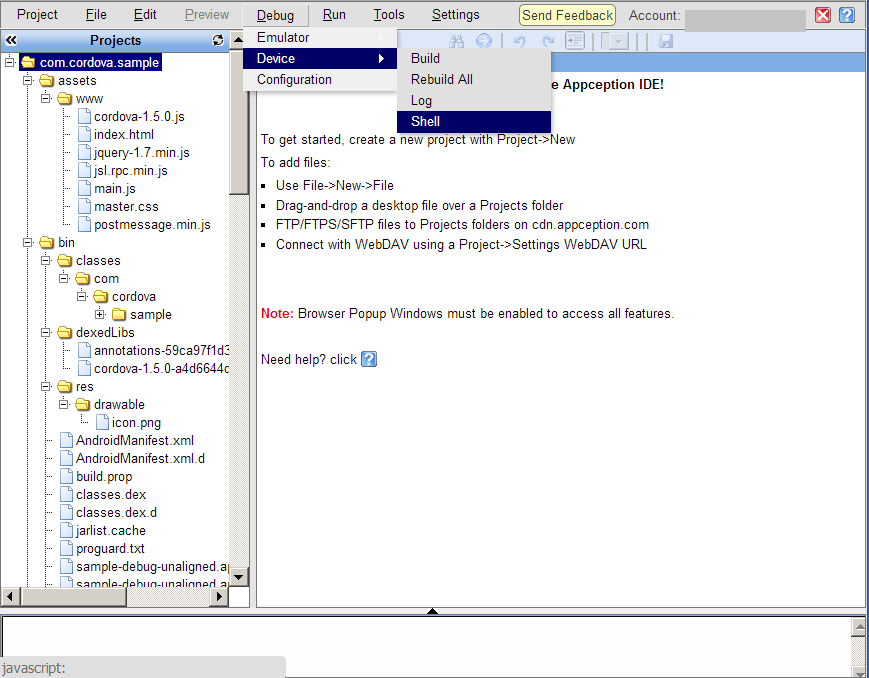The height and width of the screenshot is (678, 869).
Task: Select Configuration in Debug menu
Action: click(320, 79)
